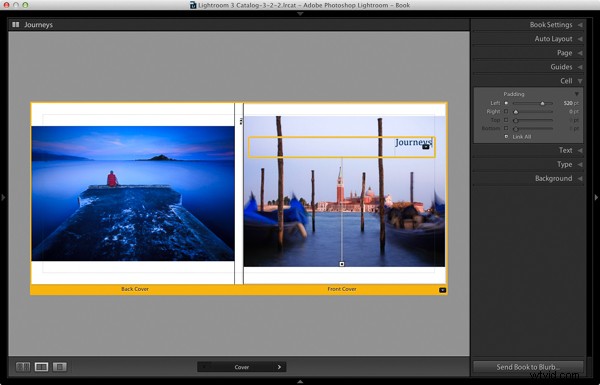Toggle Link All padding checkbox
Viewport: 600px width, 385px height.
point(506,137)
